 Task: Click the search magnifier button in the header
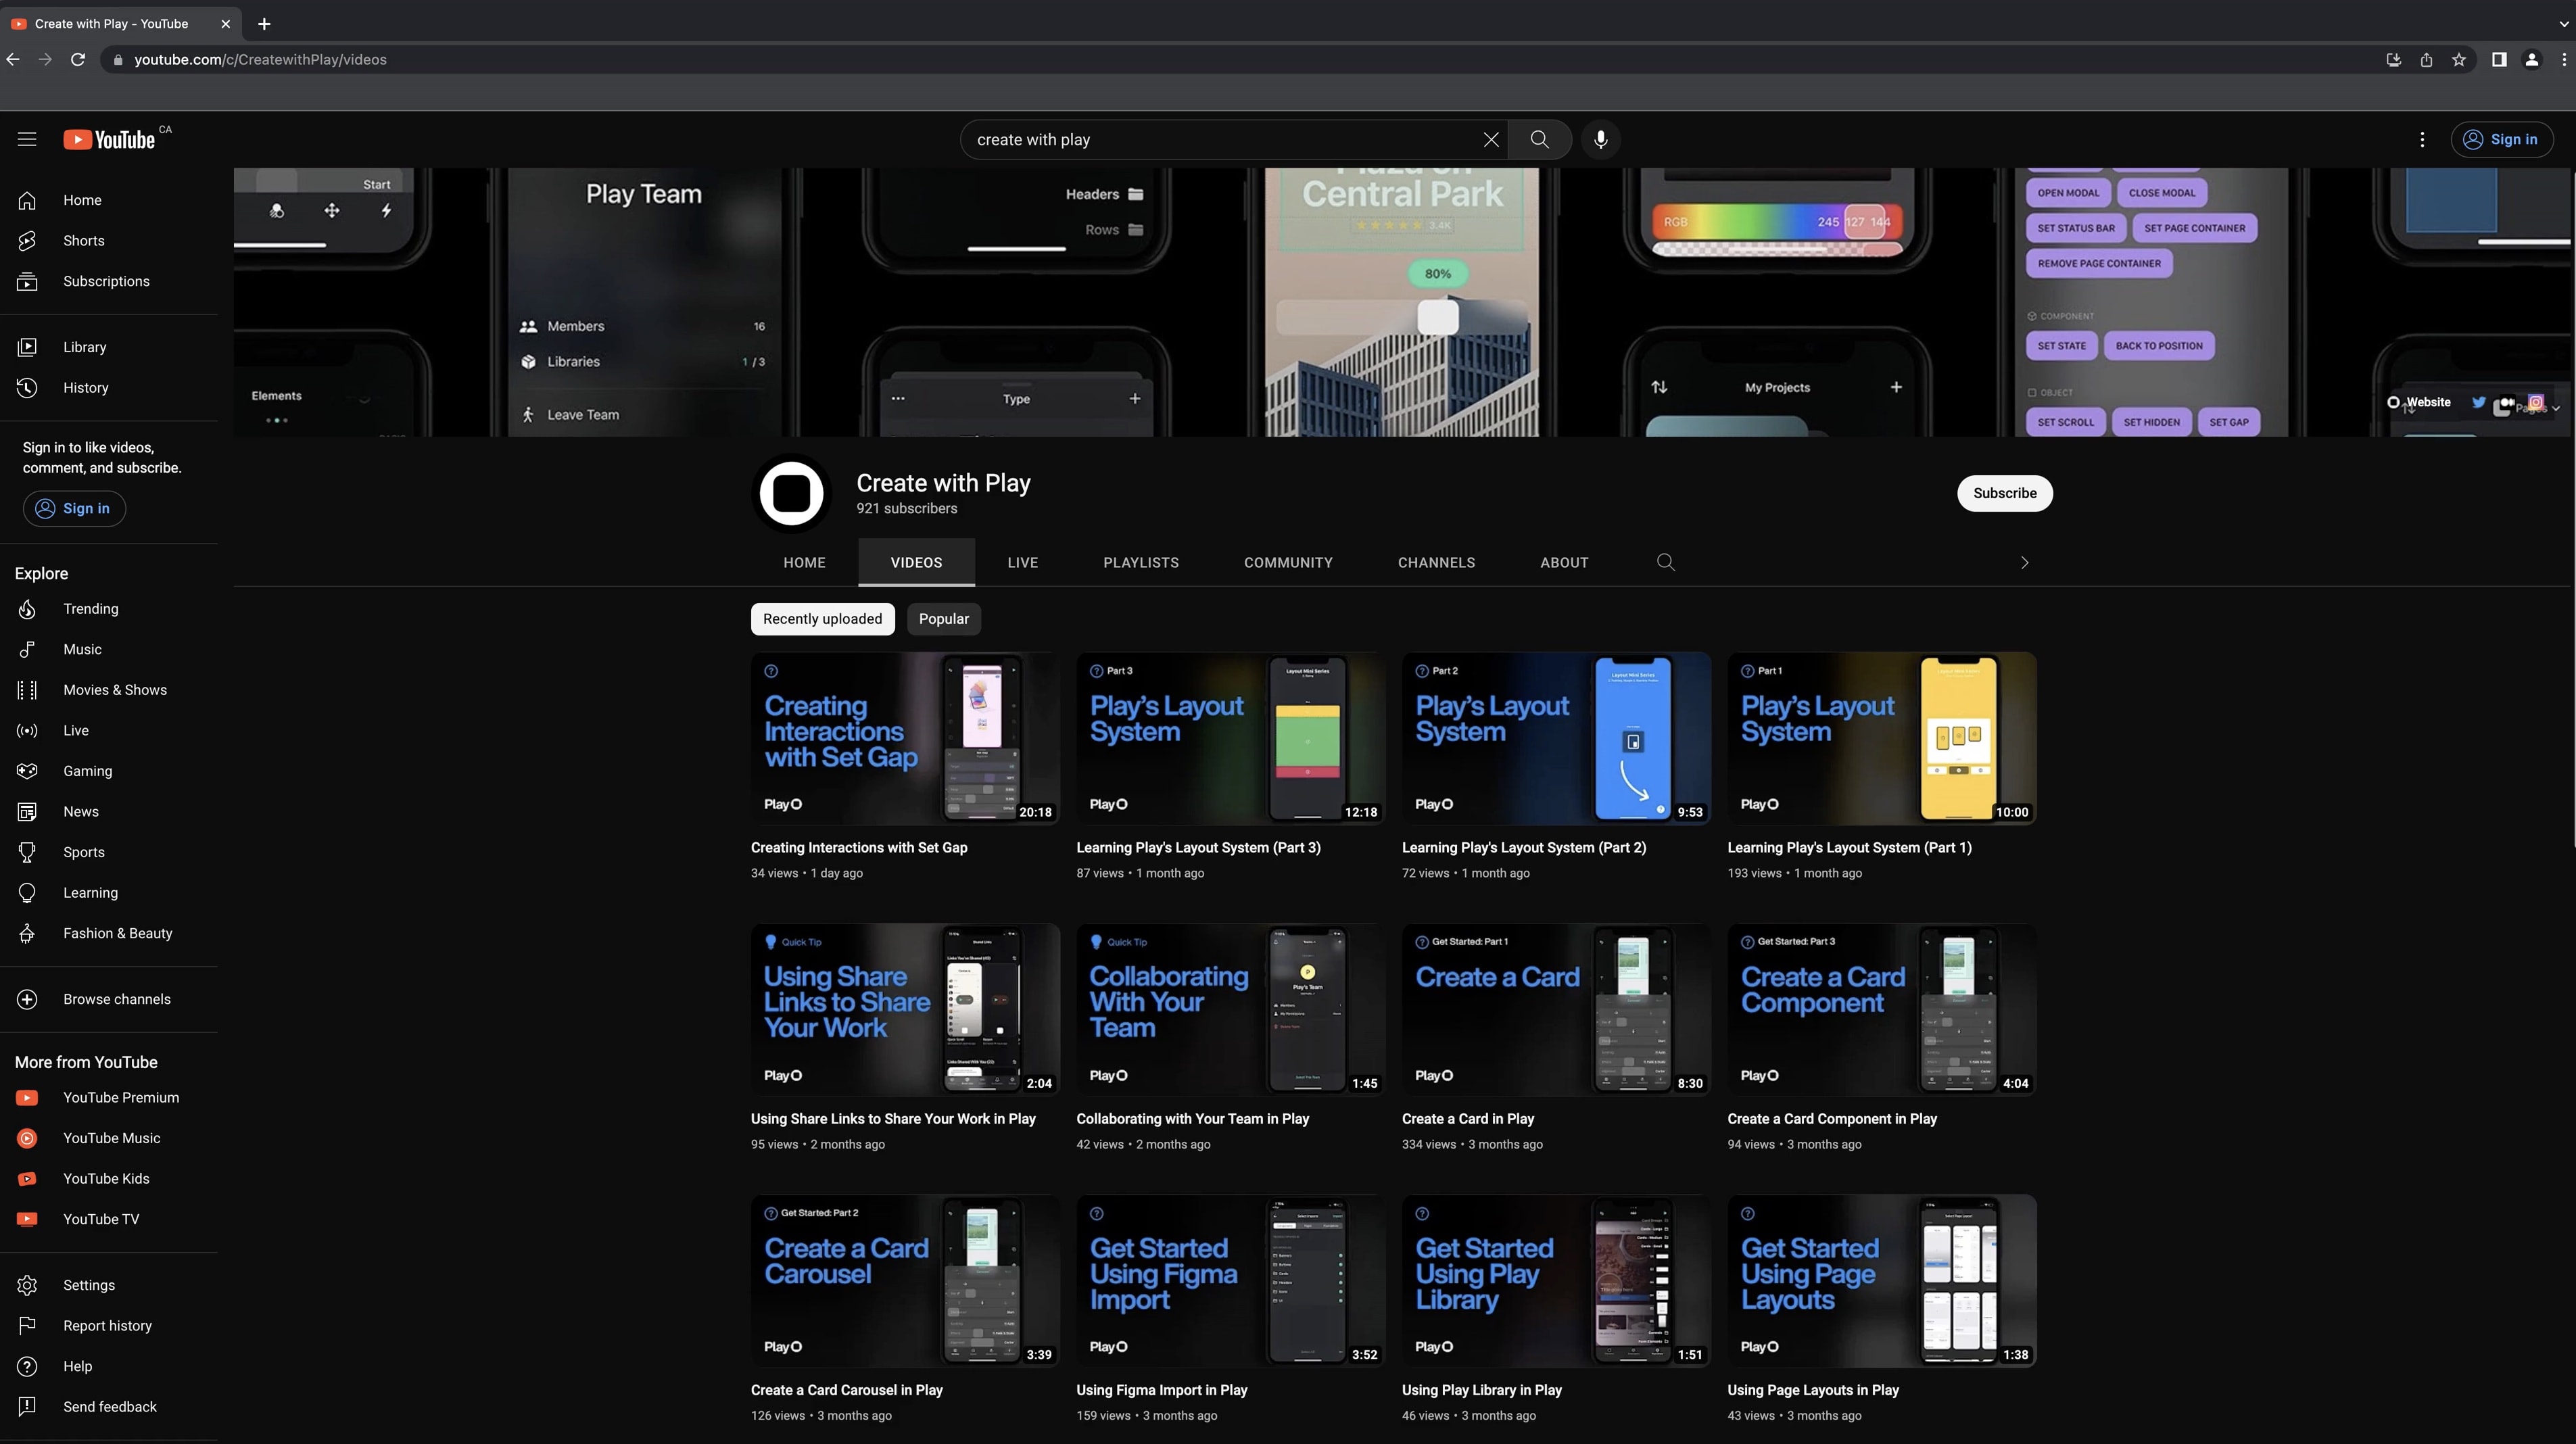[1539, 139]
